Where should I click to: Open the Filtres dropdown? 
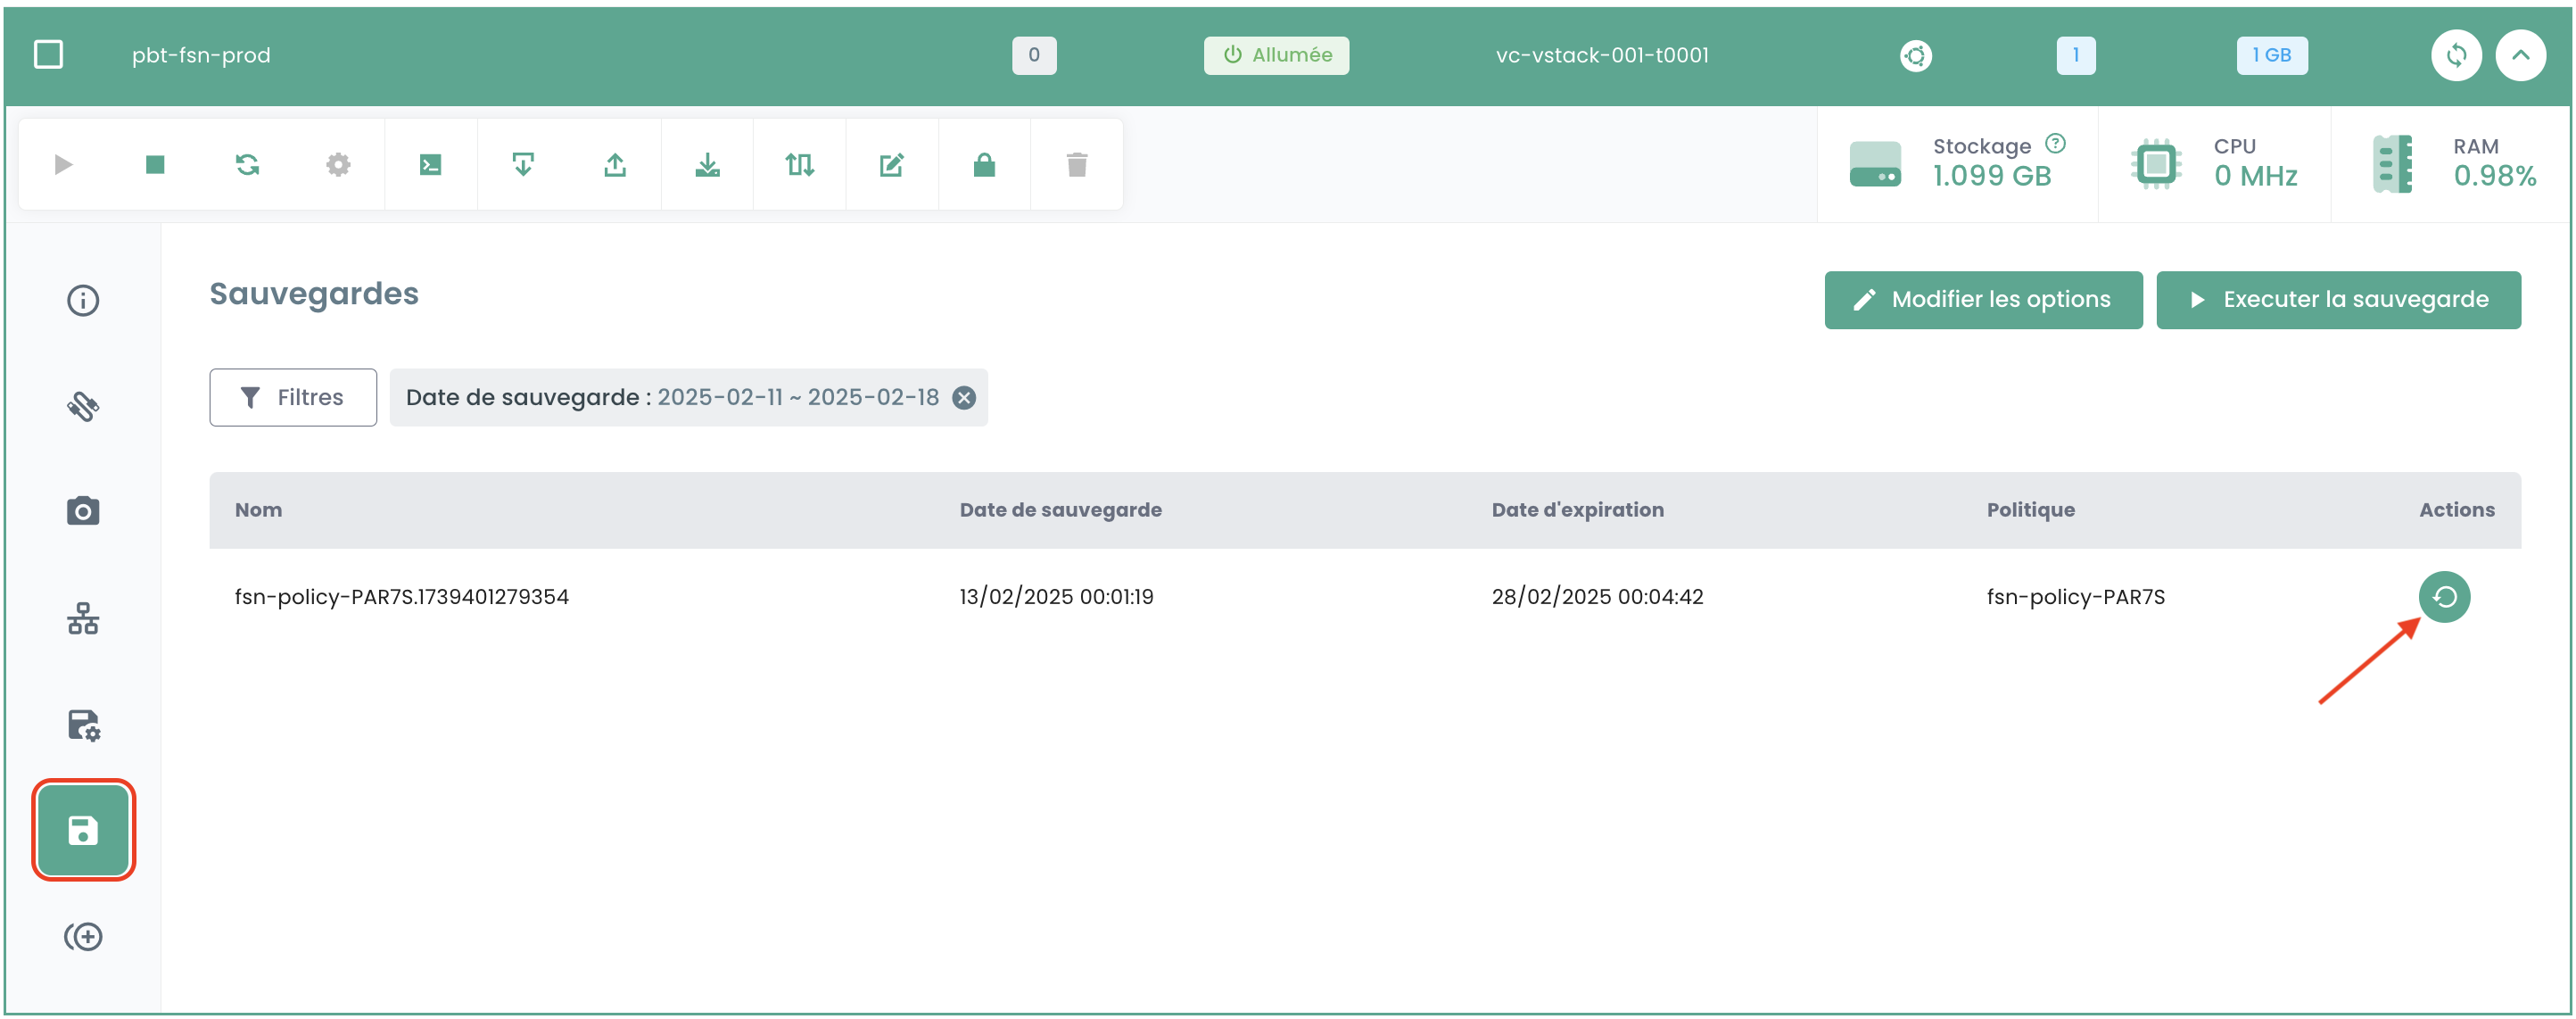[x=293, y=397]
